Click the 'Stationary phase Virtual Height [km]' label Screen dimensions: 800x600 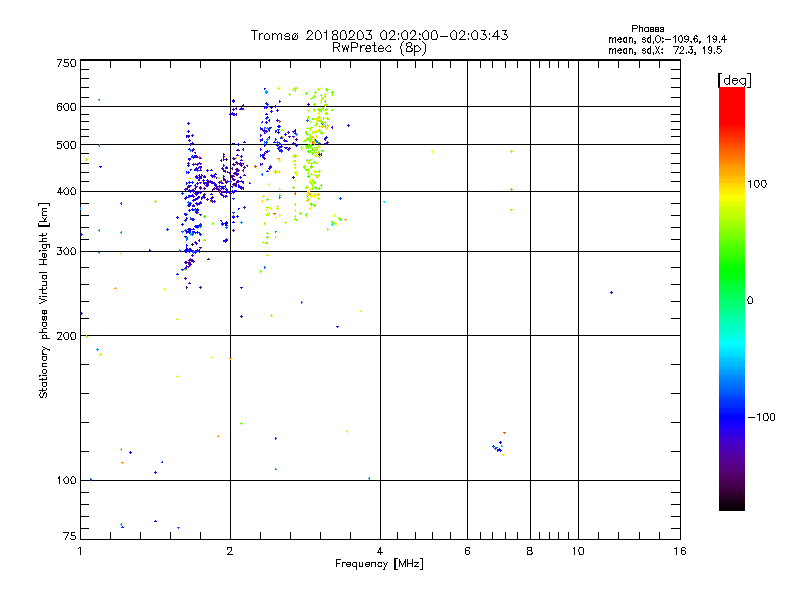click(x=44, y=300)
